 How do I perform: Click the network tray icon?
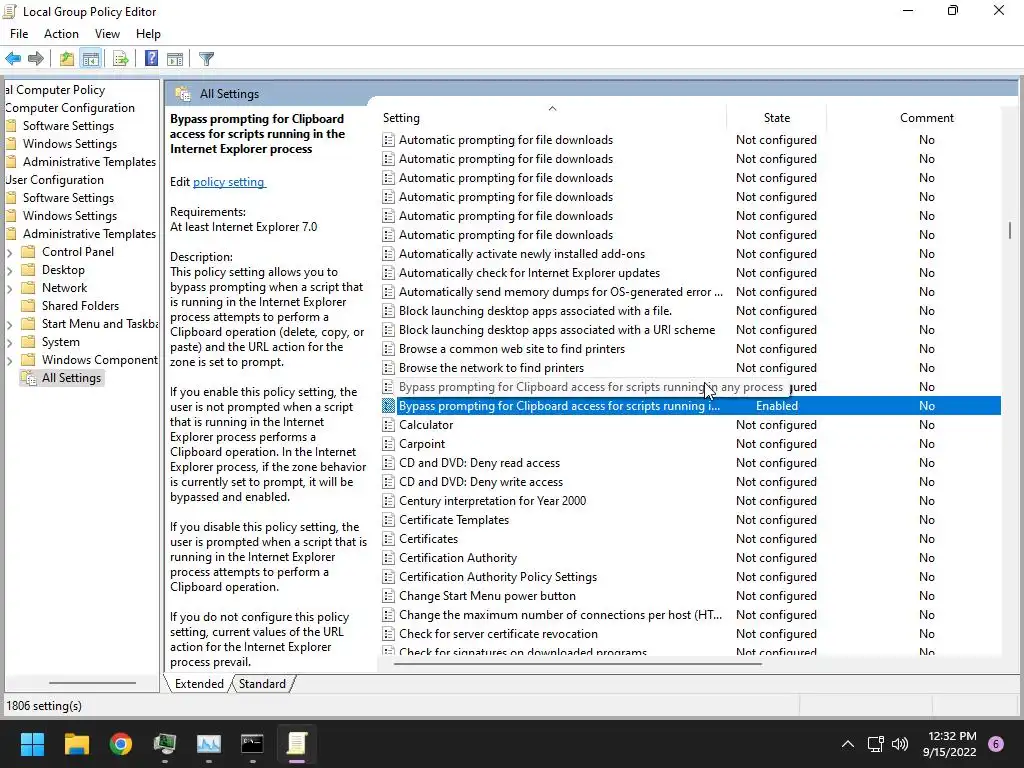tap(875, 744)
